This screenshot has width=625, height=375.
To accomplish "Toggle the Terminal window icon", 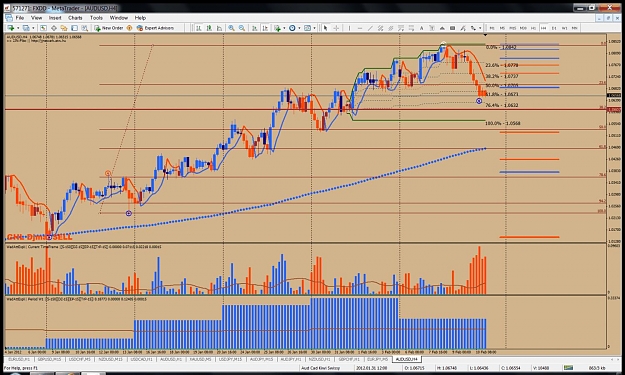I will pos(75,28).
